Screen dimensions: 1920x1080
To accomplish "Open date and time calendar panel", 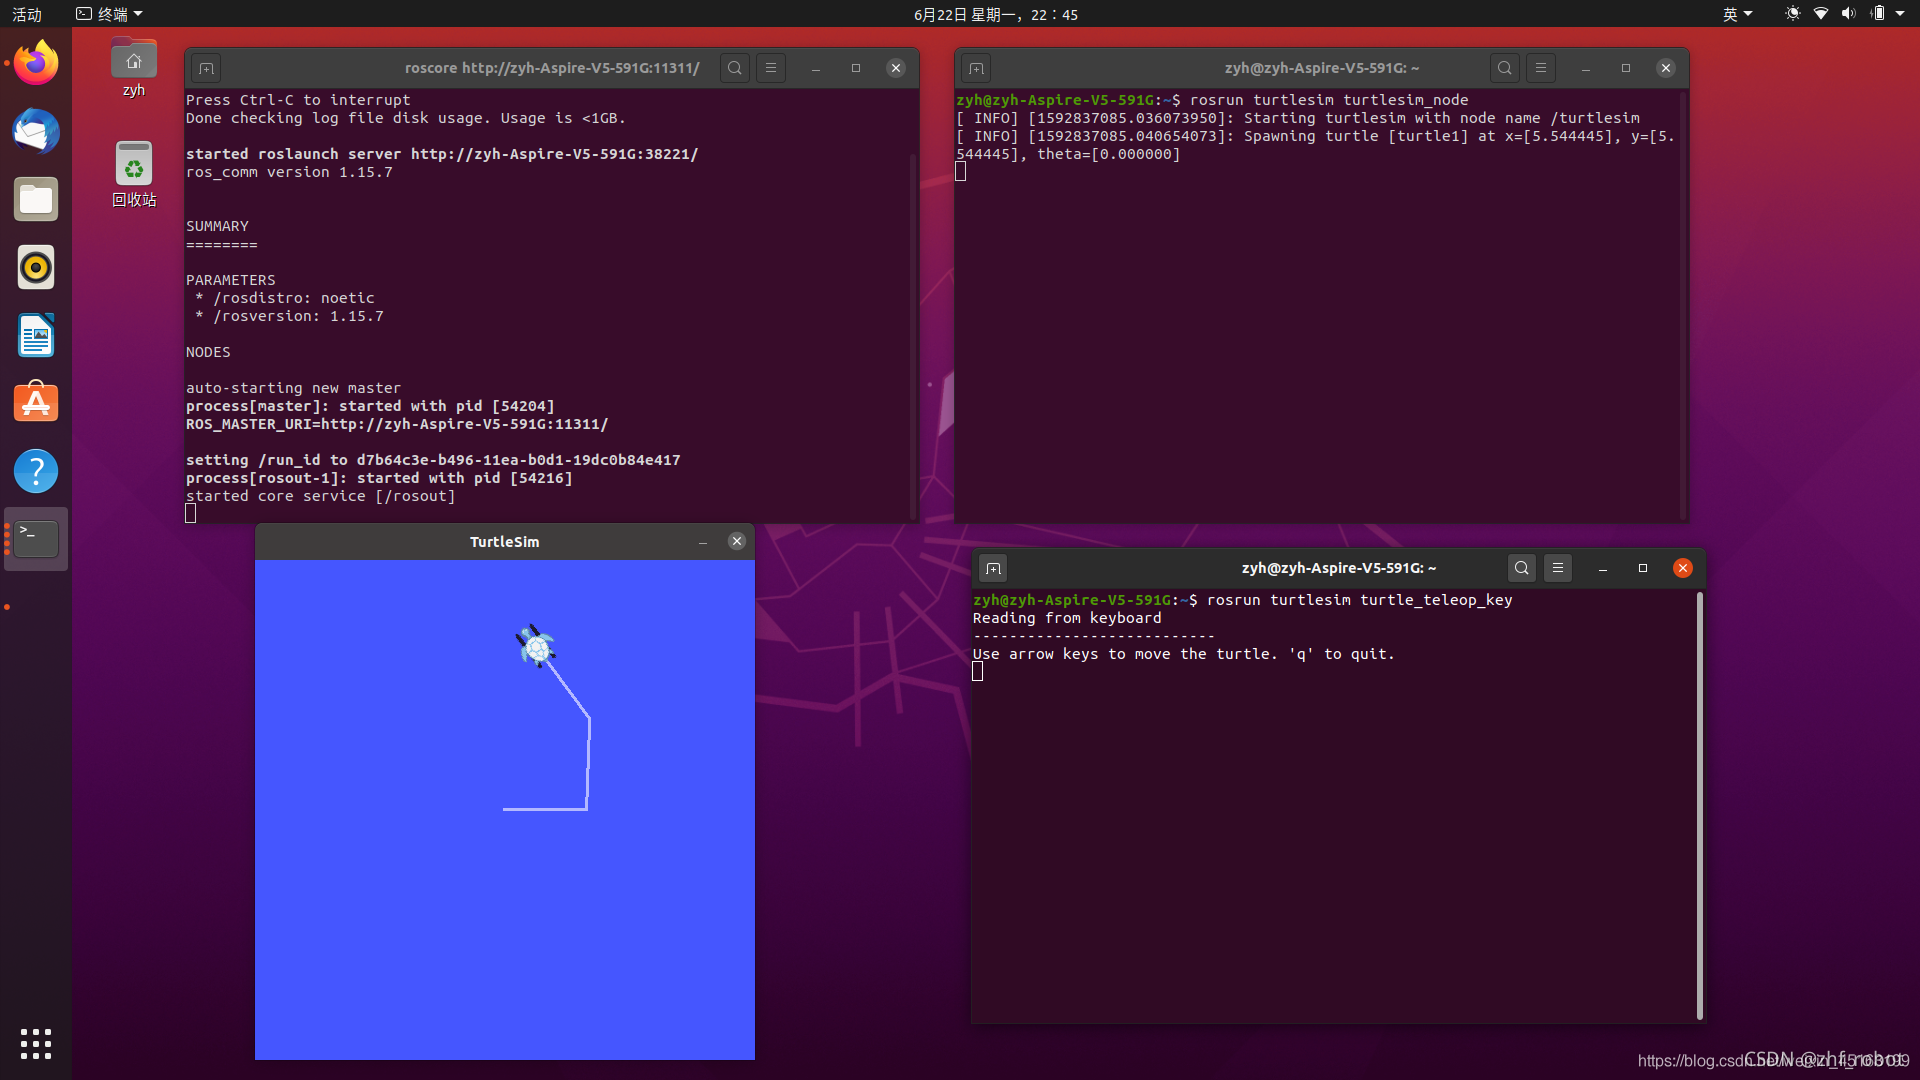I will coord(995,14).
